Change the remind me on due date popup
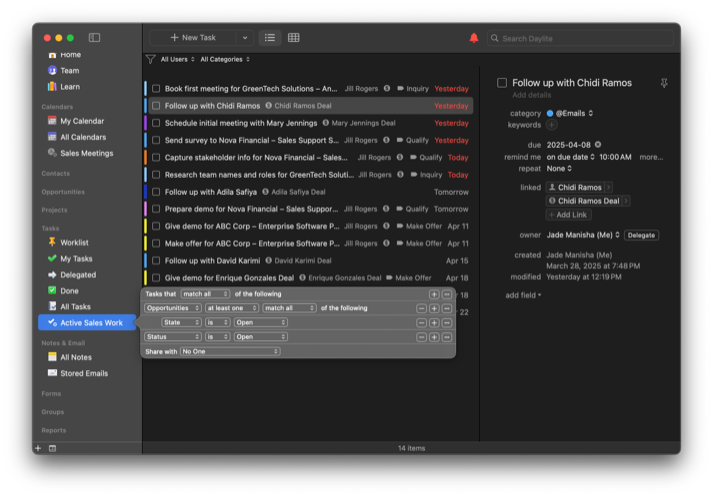The width and height of the screenshot is (713, 498). point(570,157)
